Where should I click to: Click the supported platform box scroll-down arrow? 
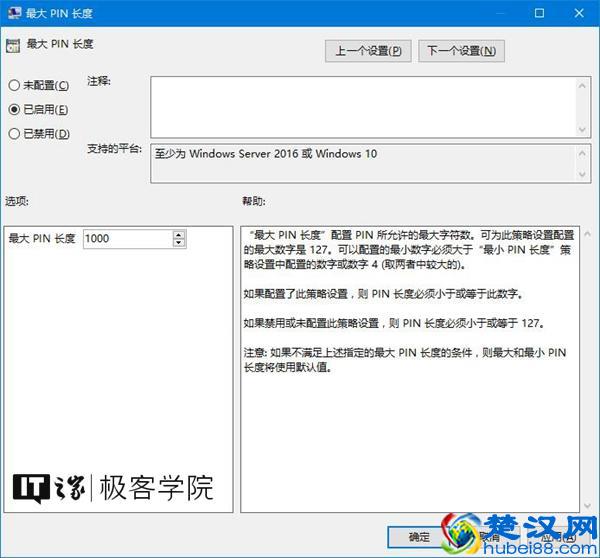(x=582, y=174)
